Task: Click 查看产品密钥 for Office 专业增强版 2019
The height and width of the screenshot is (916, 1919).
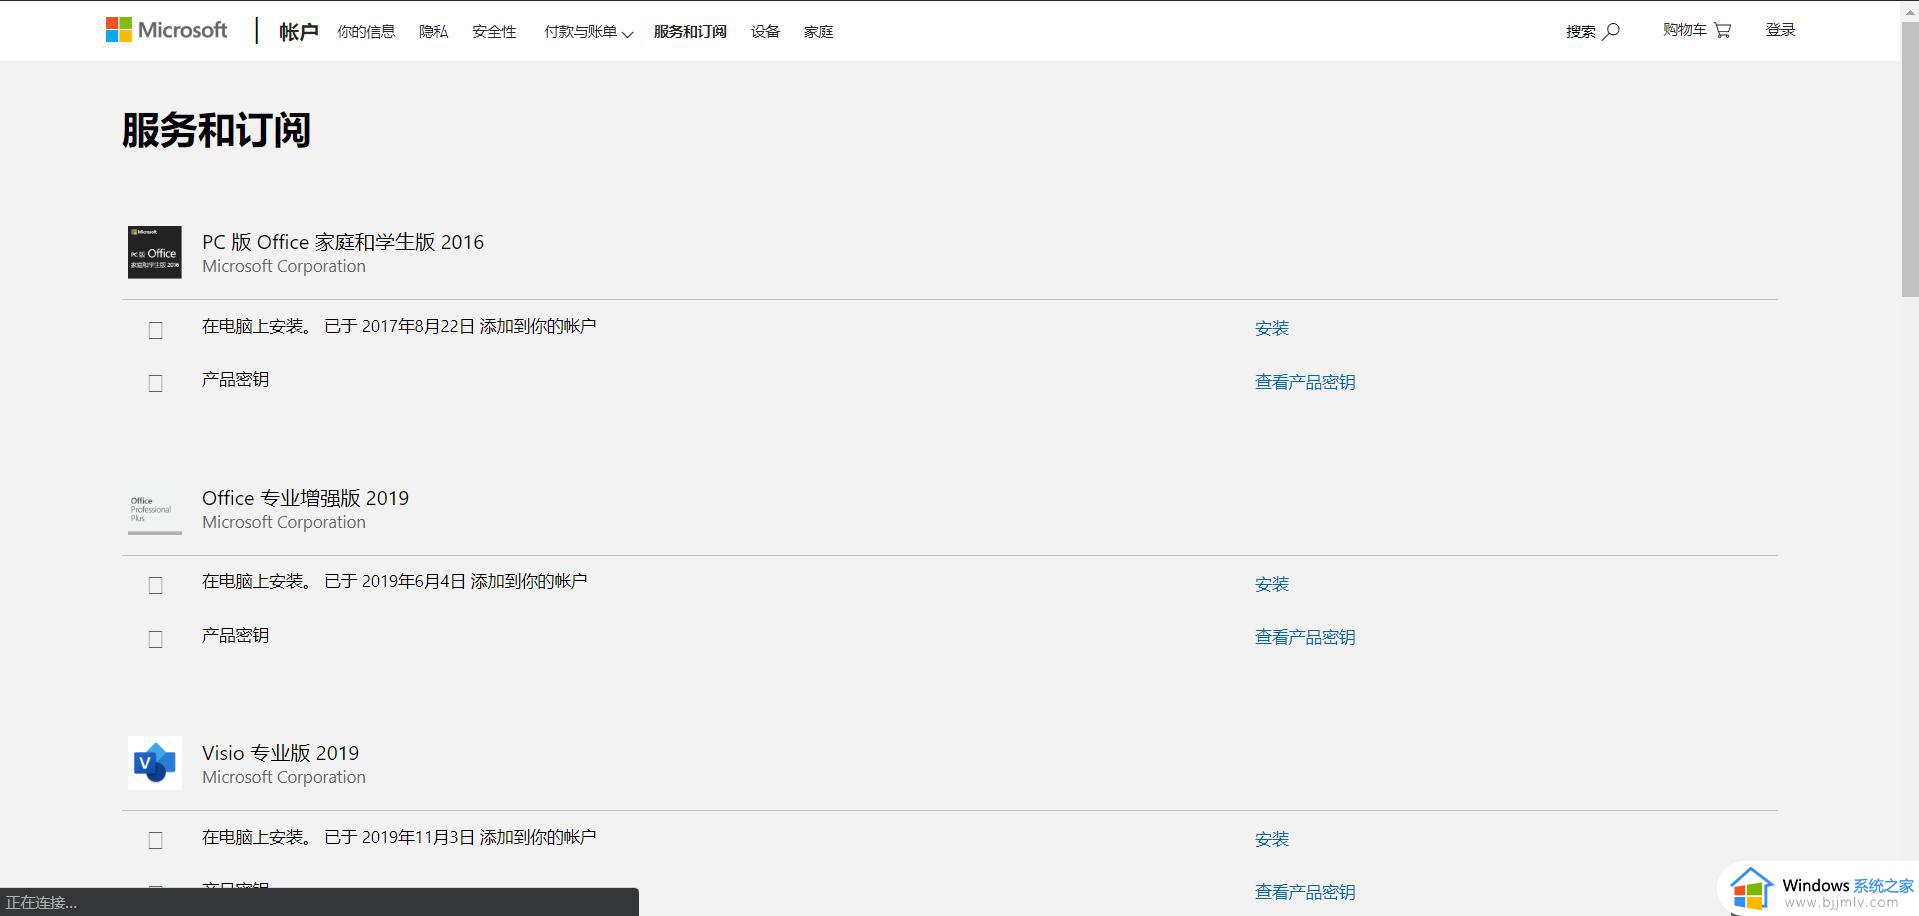Action: 1305,637
